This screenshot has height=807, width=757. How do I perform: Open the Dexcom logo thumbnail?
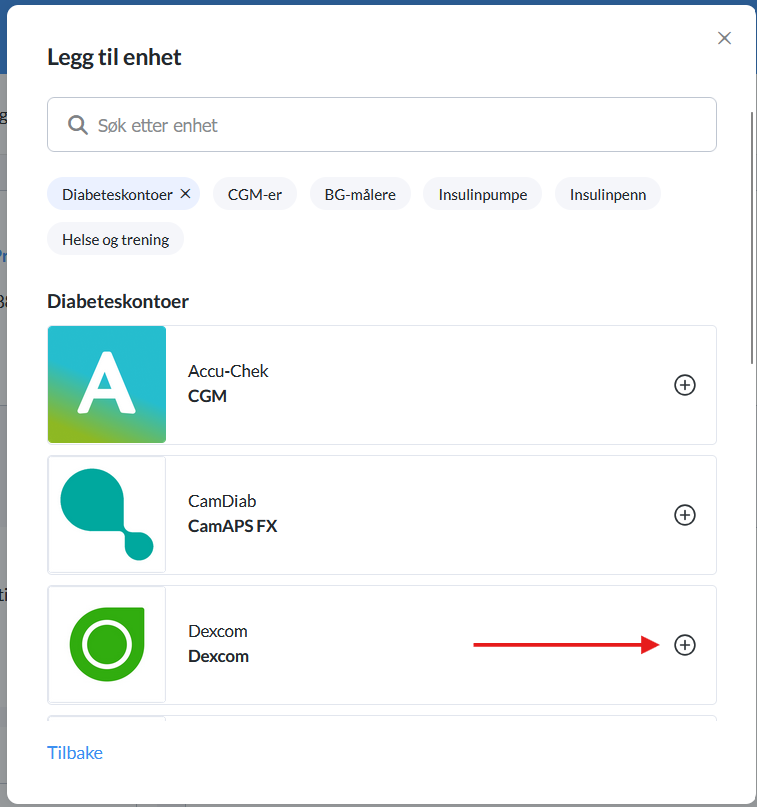[107, 645]
